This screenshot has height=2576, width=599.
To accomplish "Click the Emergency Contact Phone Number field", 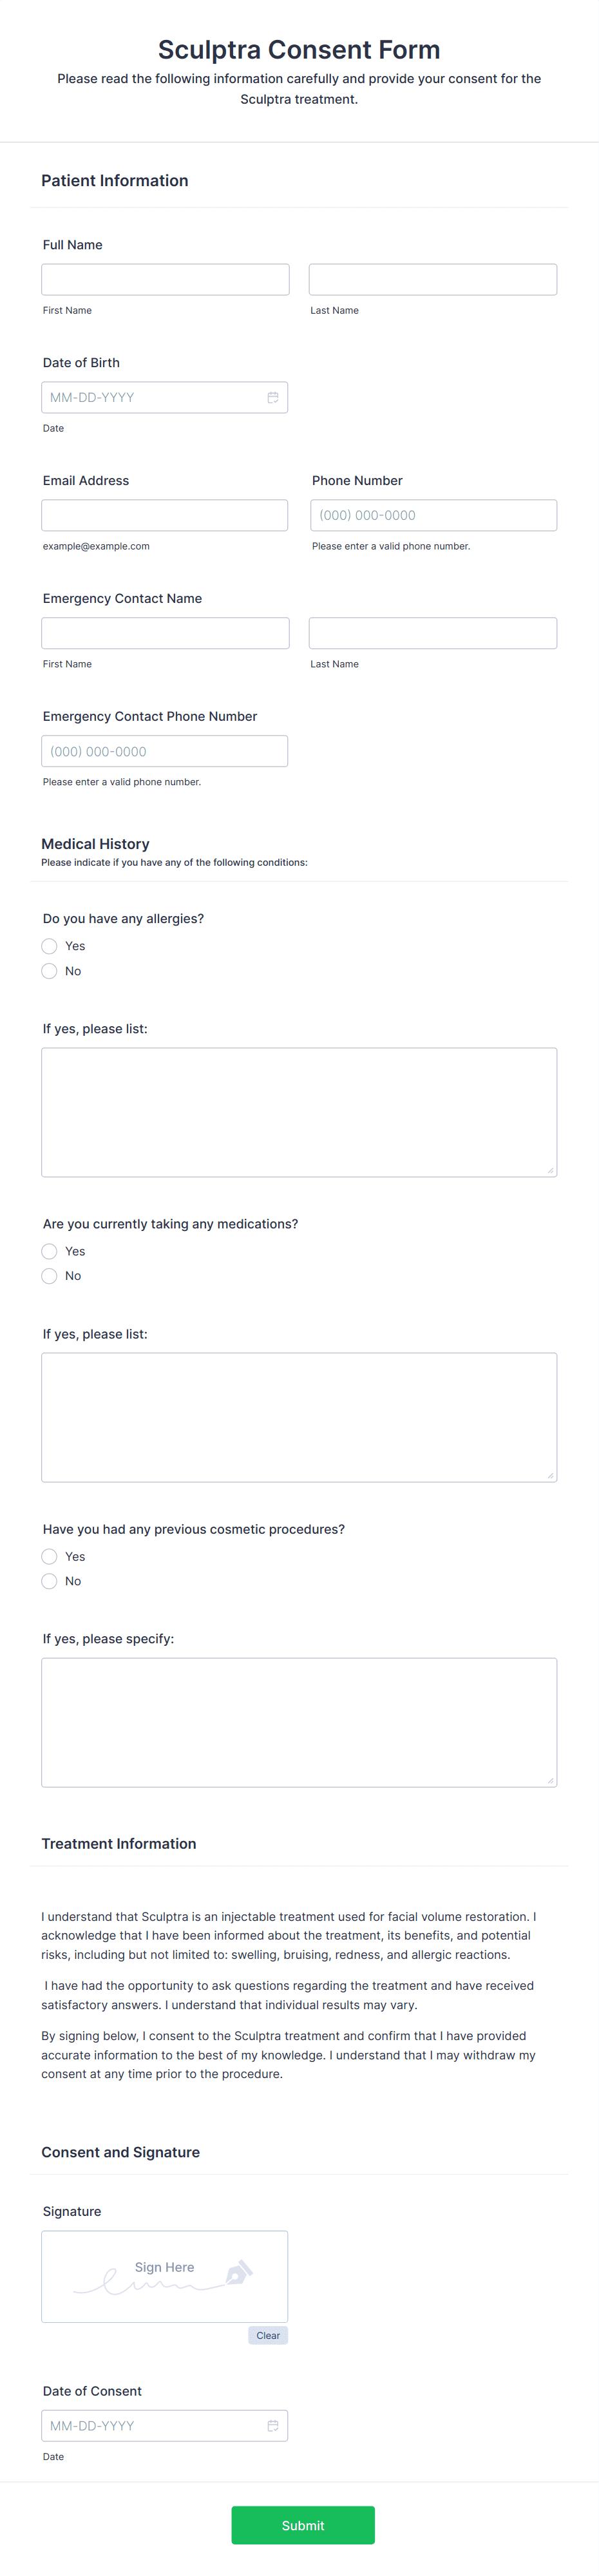I will 165,751.
